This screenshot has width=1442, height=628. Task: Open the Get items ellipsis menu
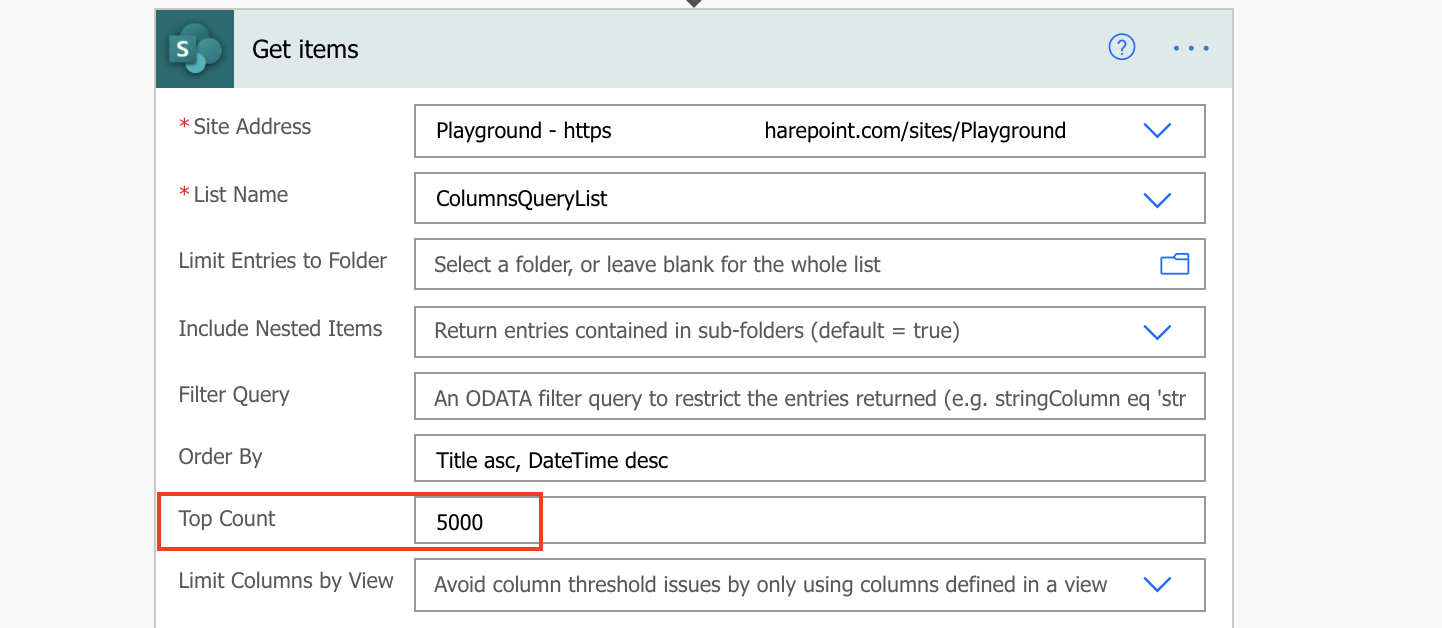(x=1191, y=48)
